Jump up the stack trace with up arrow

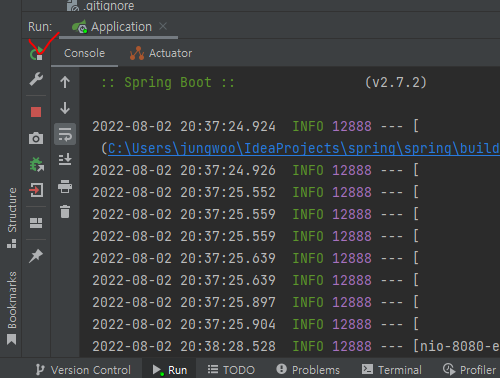tap(65, 82)
